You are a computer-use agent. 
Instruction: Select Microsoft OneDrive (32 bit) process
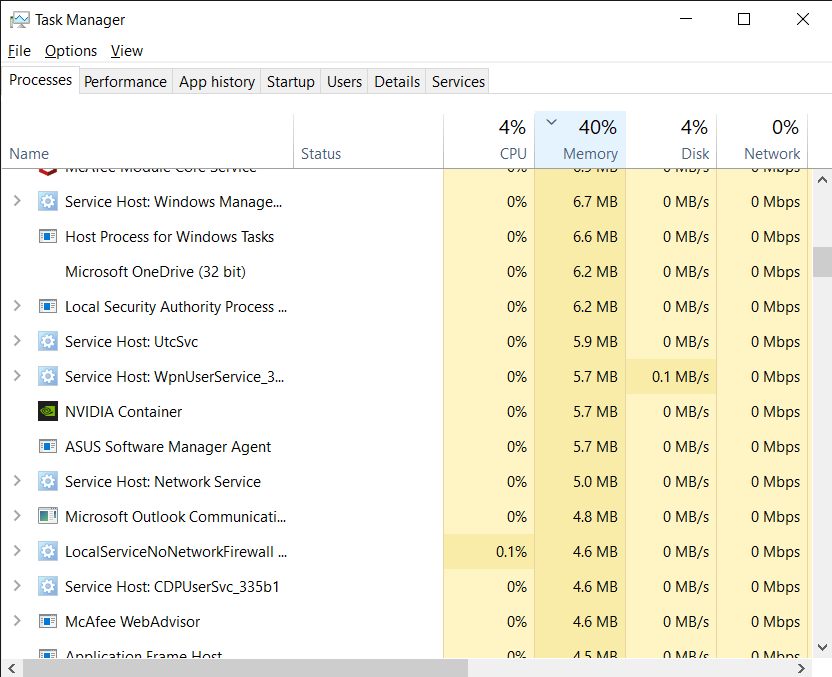pos(155,272)
